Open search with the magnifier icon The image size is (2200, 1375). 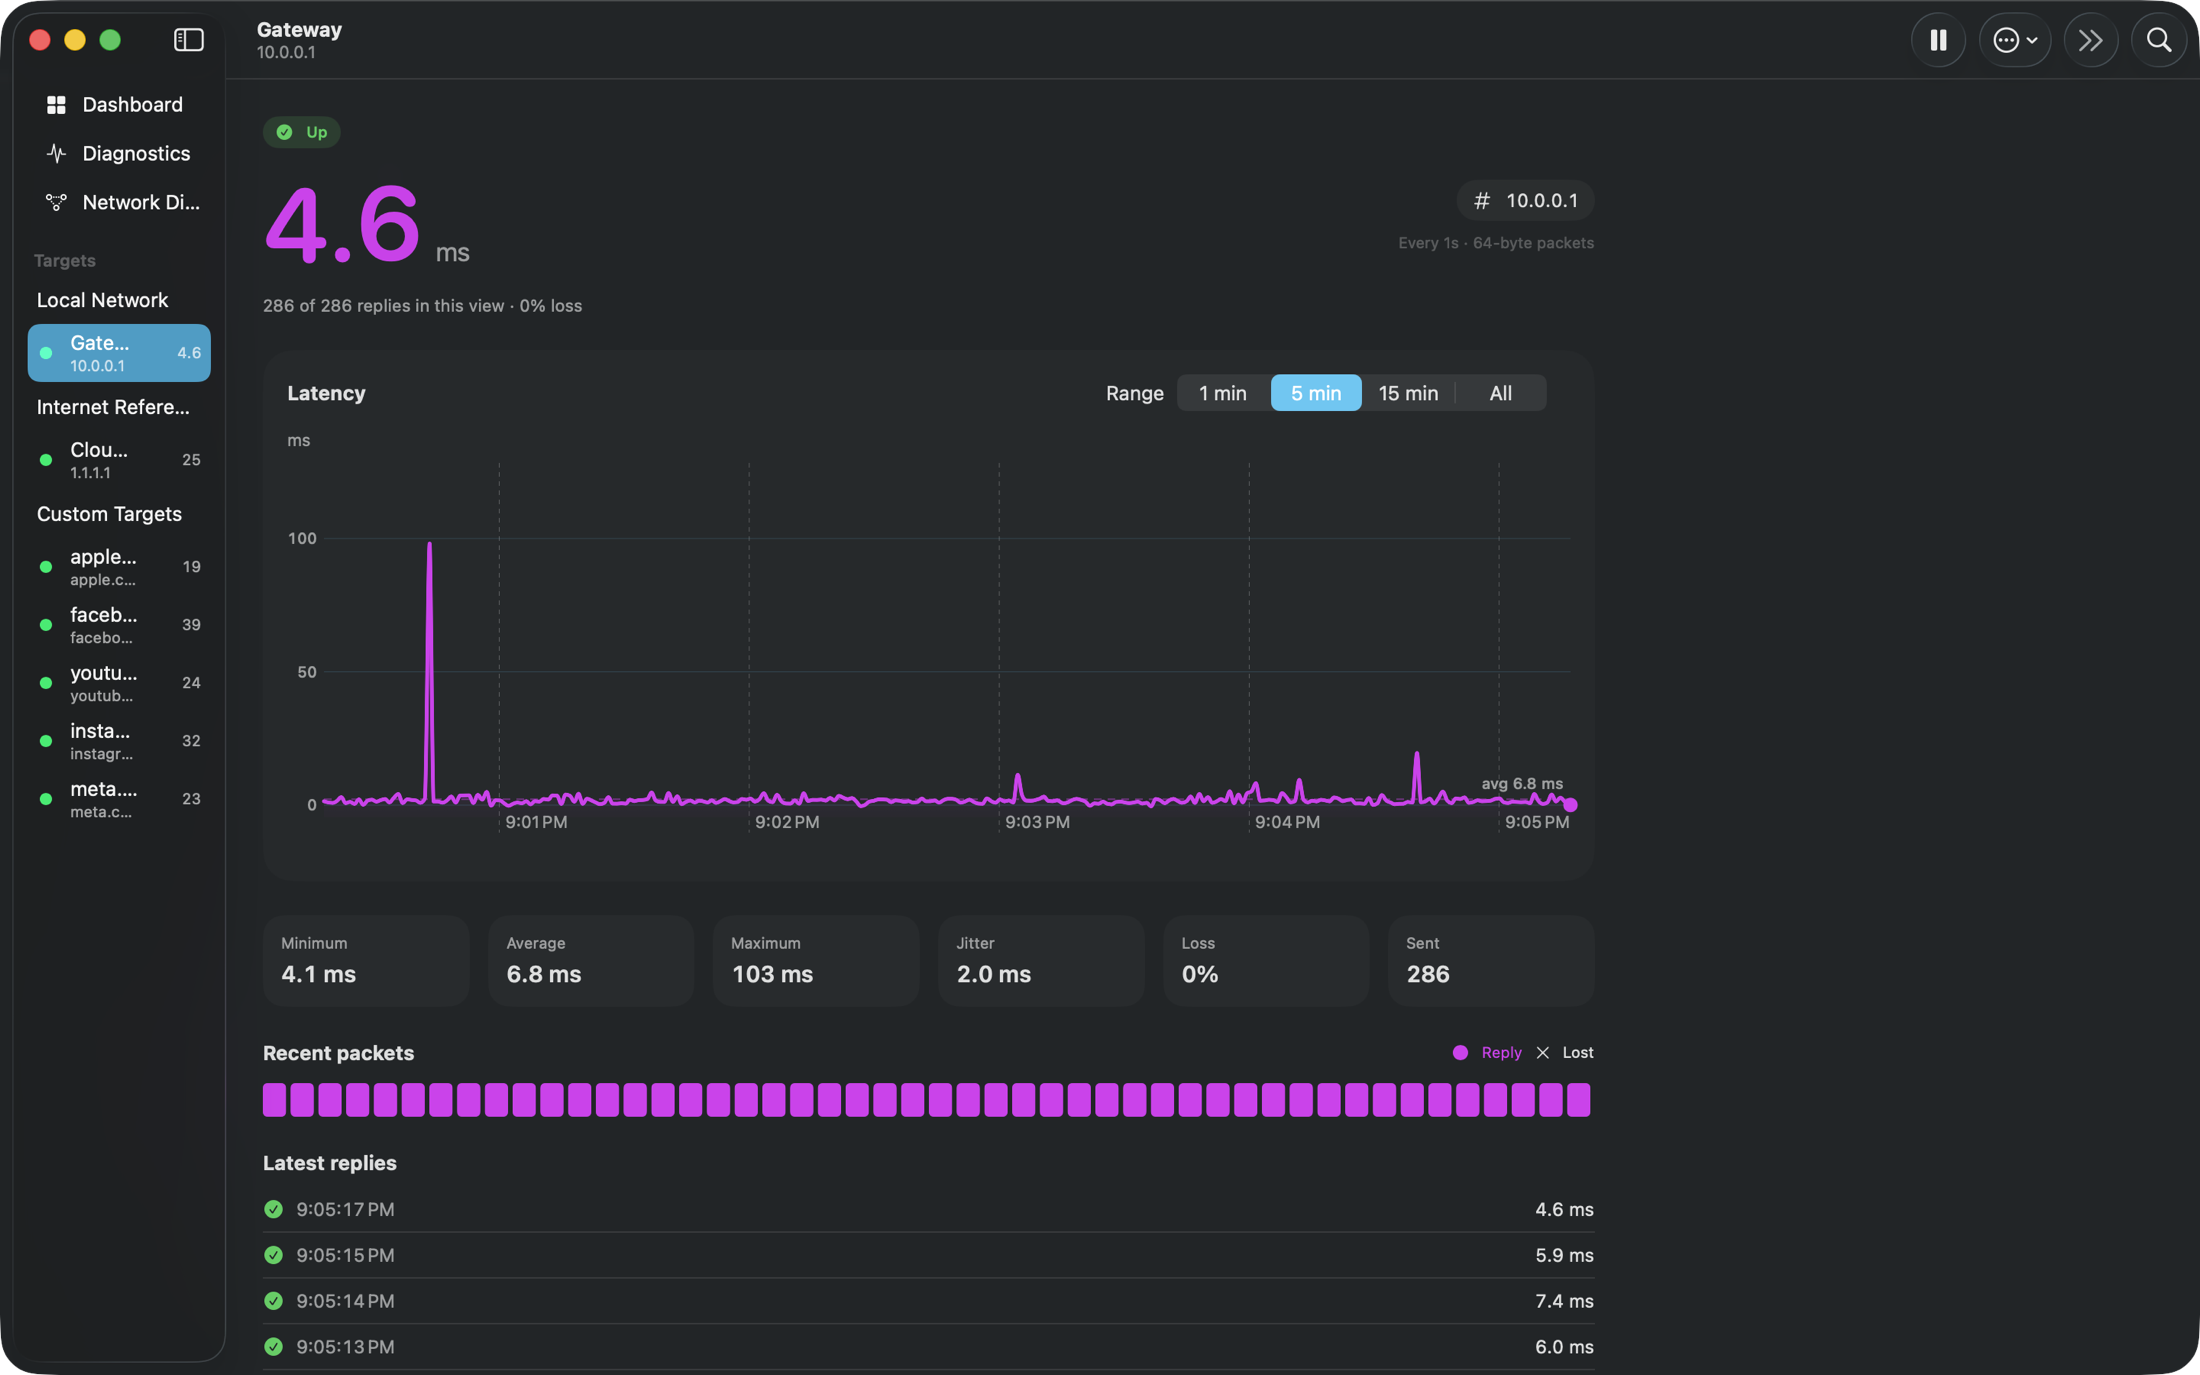tap(2159, 40)
